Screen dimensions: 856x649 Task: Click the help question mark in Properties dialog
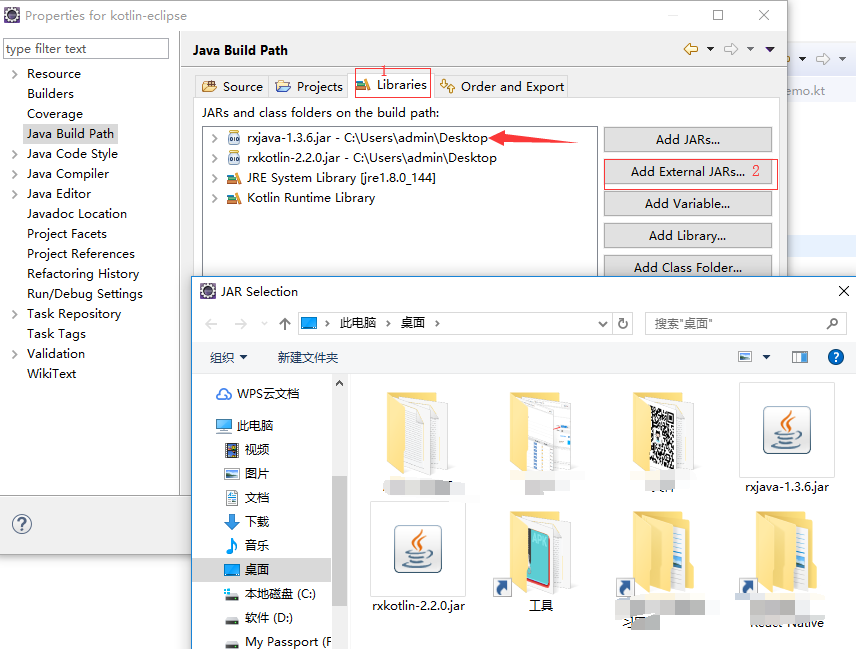pos(22,524)
